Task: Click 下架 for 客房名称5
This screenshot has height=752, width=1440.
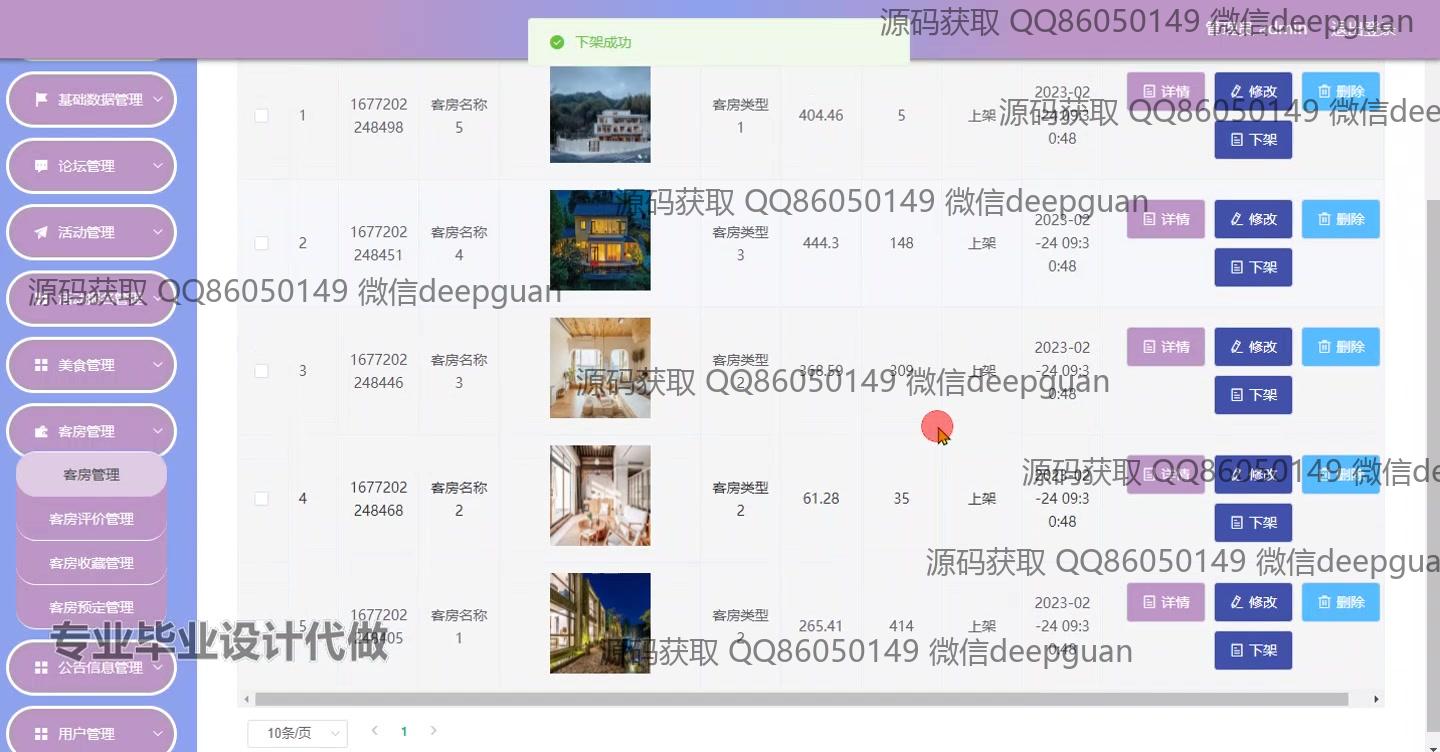Action: 1253,139
